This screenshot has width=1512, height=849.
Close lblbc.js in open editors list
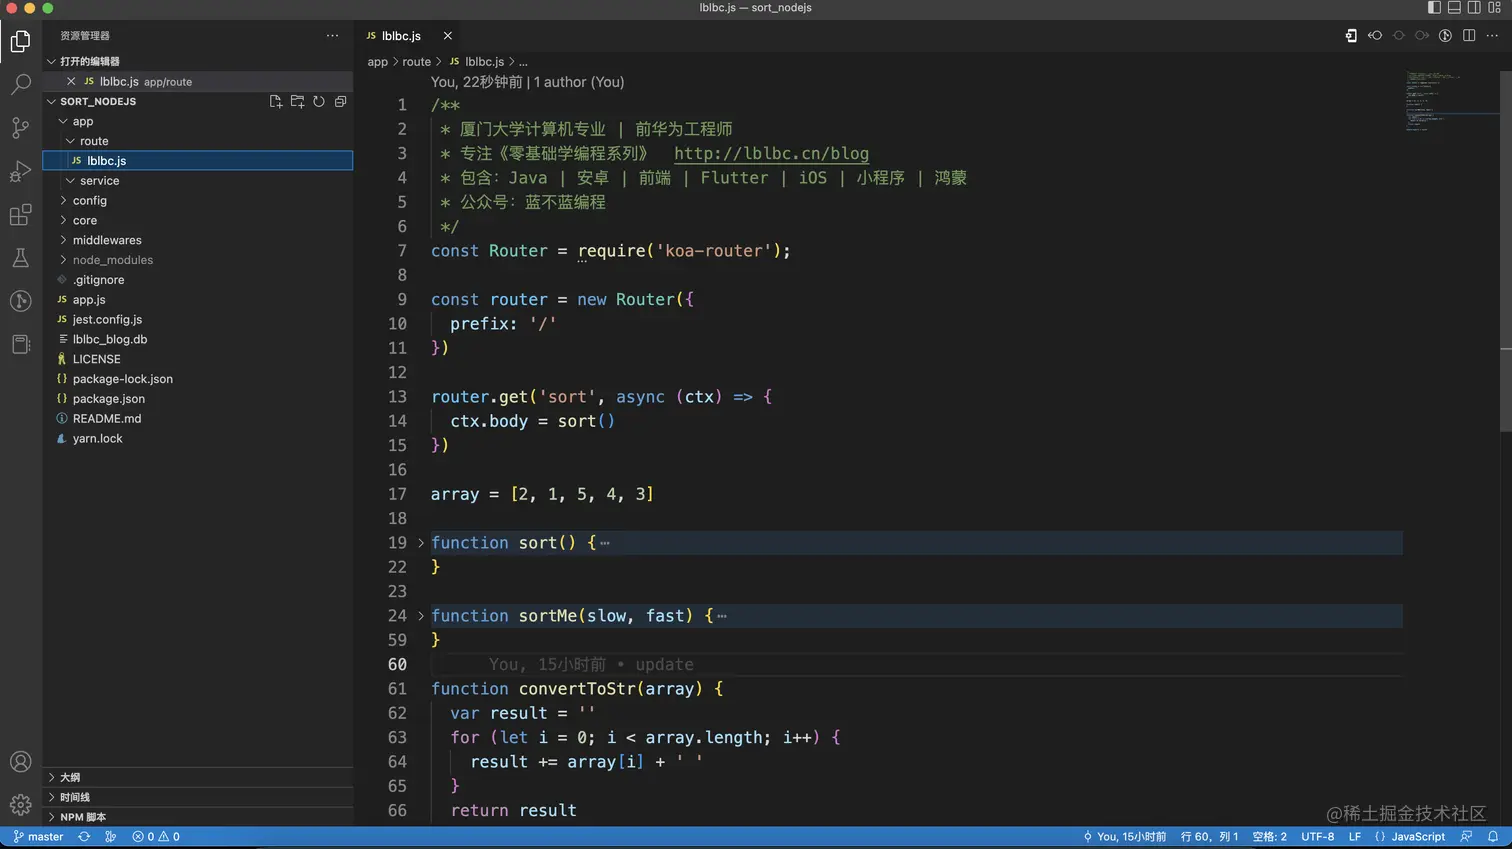click(x=71, y=81)
